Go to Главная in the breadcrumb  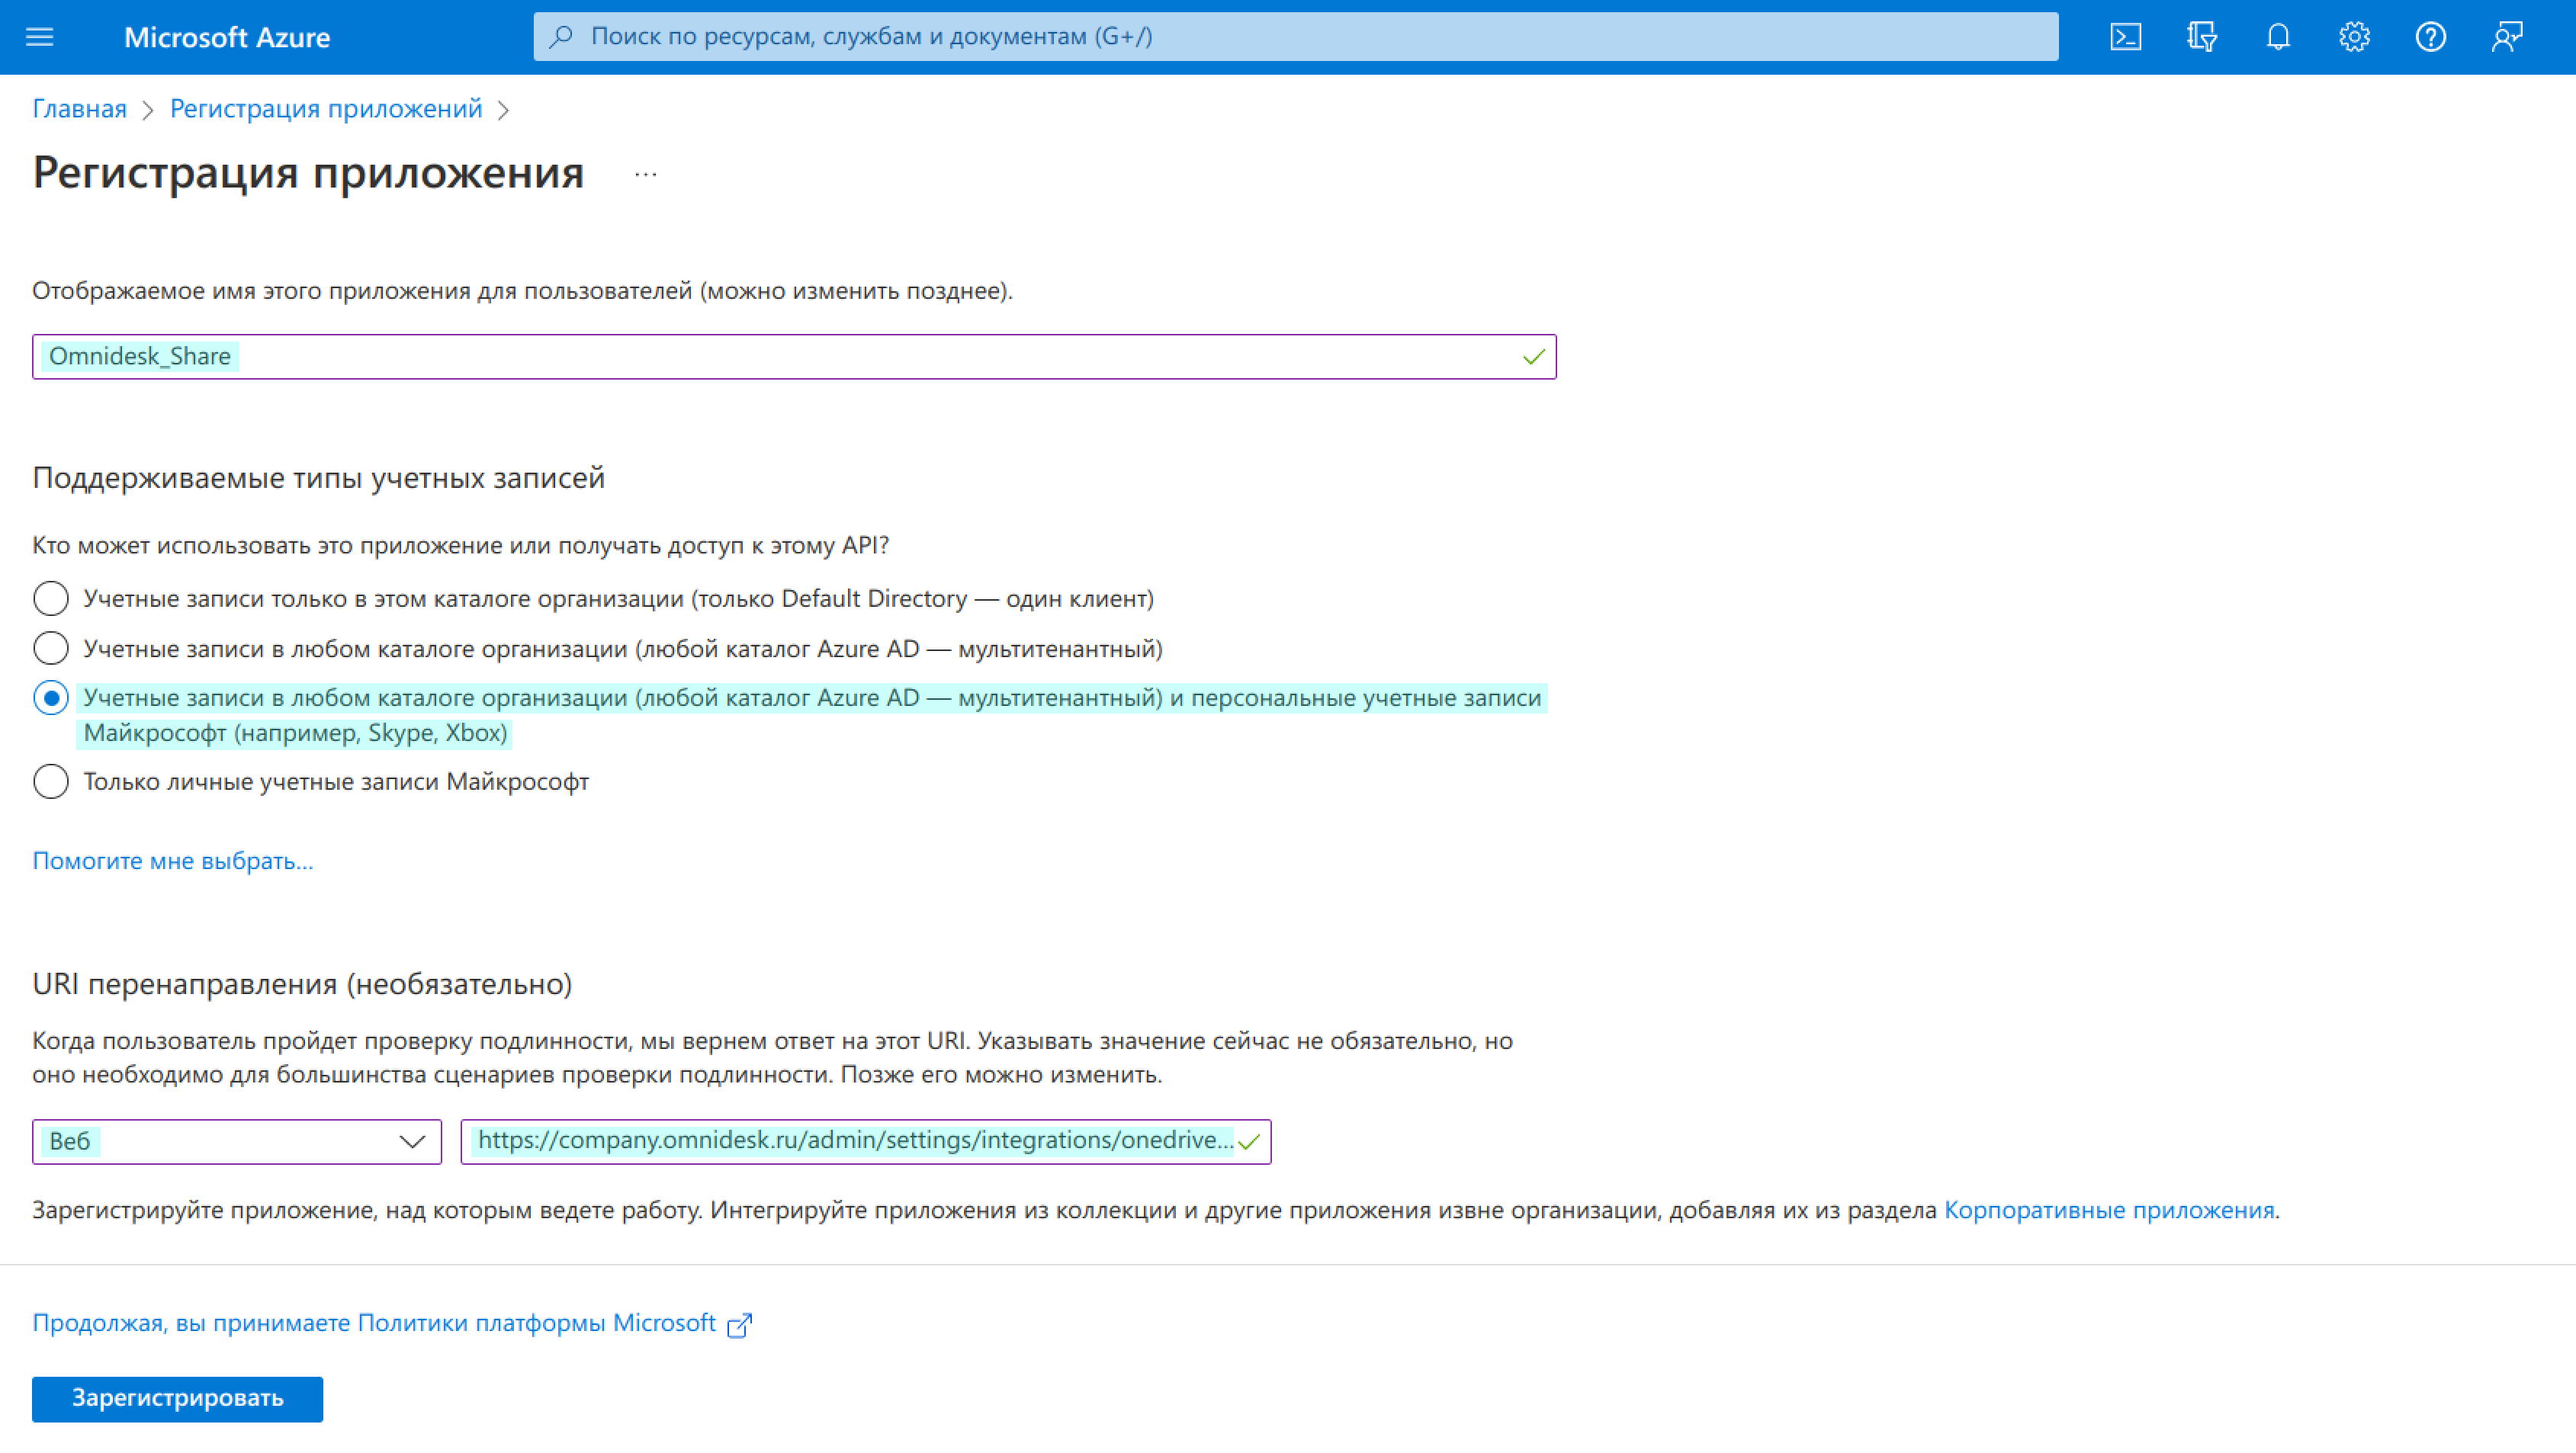(x=79, y=108)
